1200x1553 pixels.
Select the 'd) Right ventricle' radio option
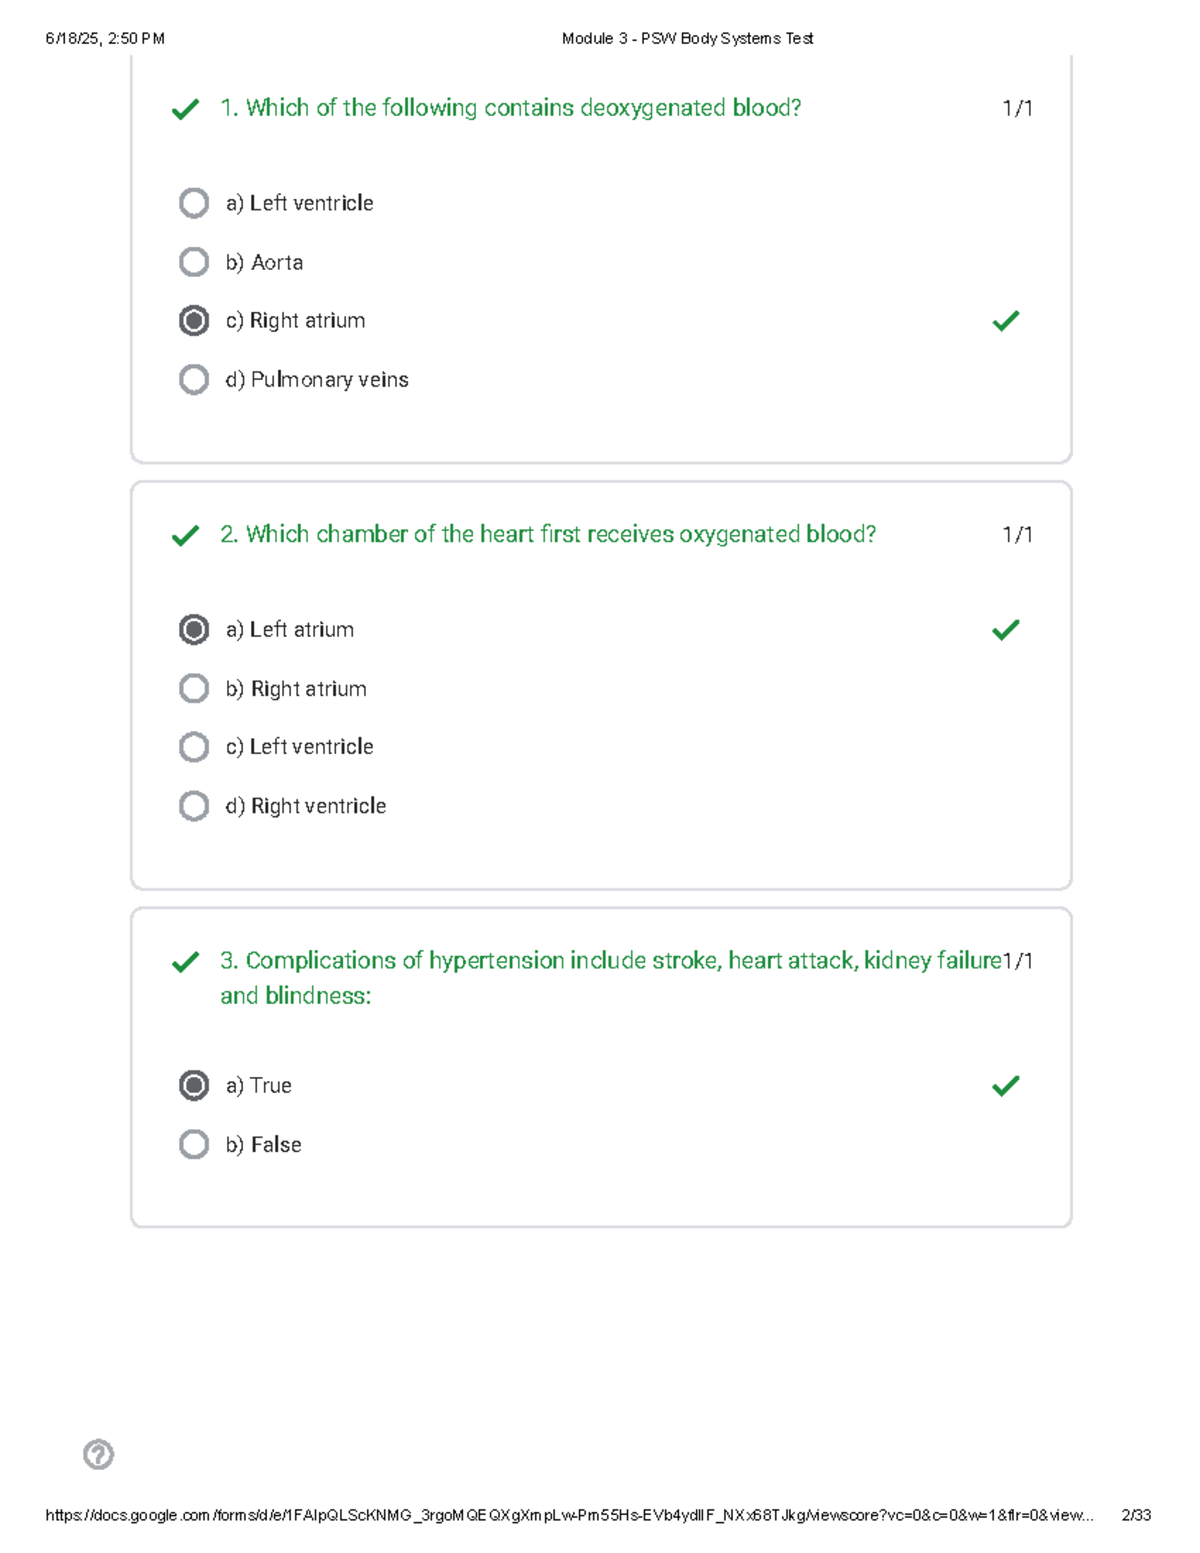(x=194, y=806)
